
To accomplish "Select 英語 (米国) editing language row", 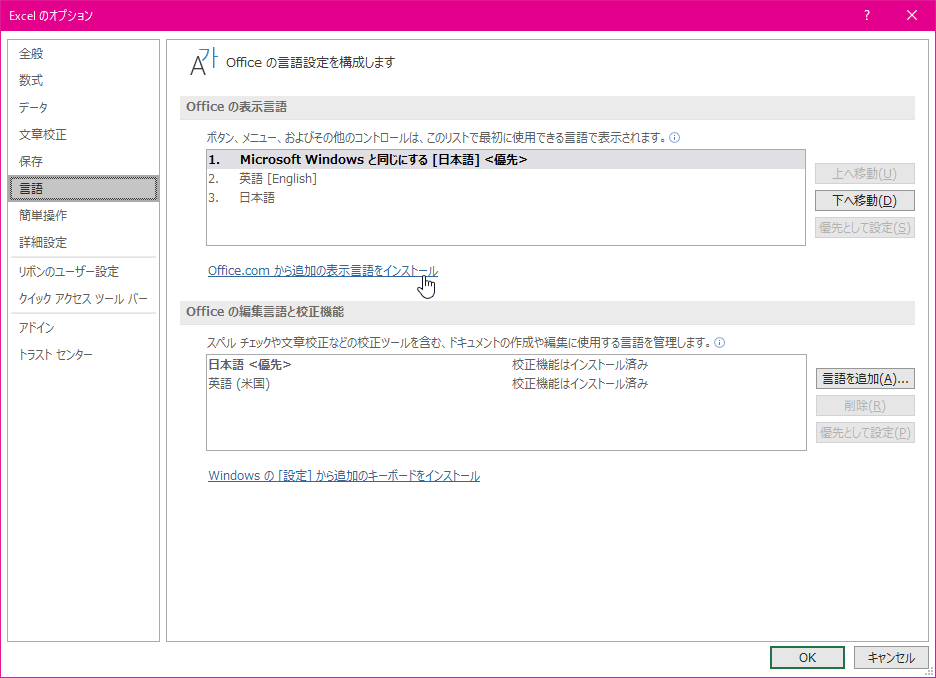I will point(506,384).
